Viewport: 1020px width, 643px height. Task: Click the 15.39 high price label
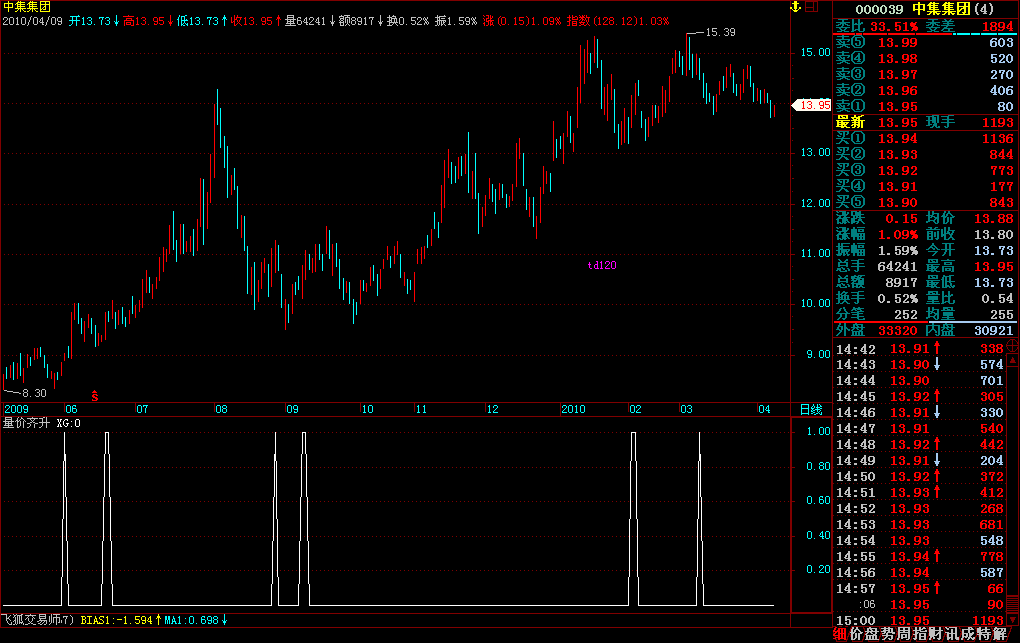720,33
